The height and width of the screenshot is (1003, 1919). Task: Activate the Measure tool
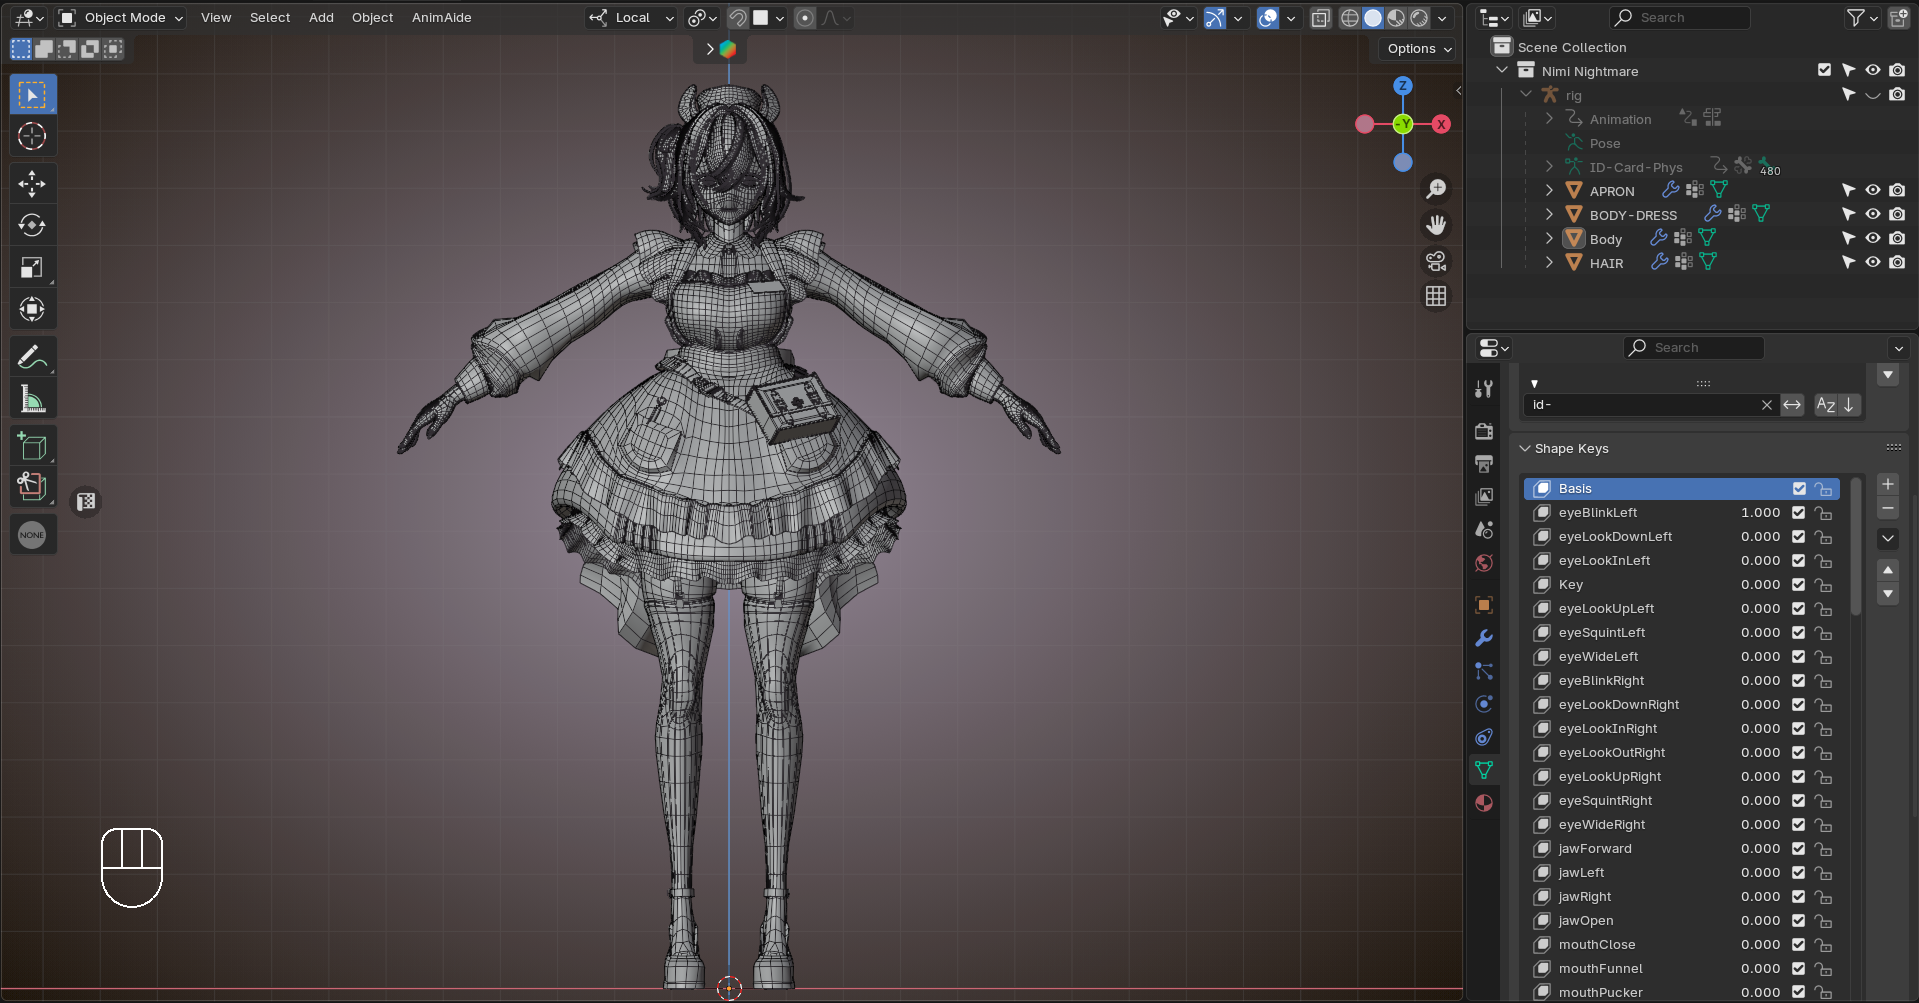(x=33, y=397)
